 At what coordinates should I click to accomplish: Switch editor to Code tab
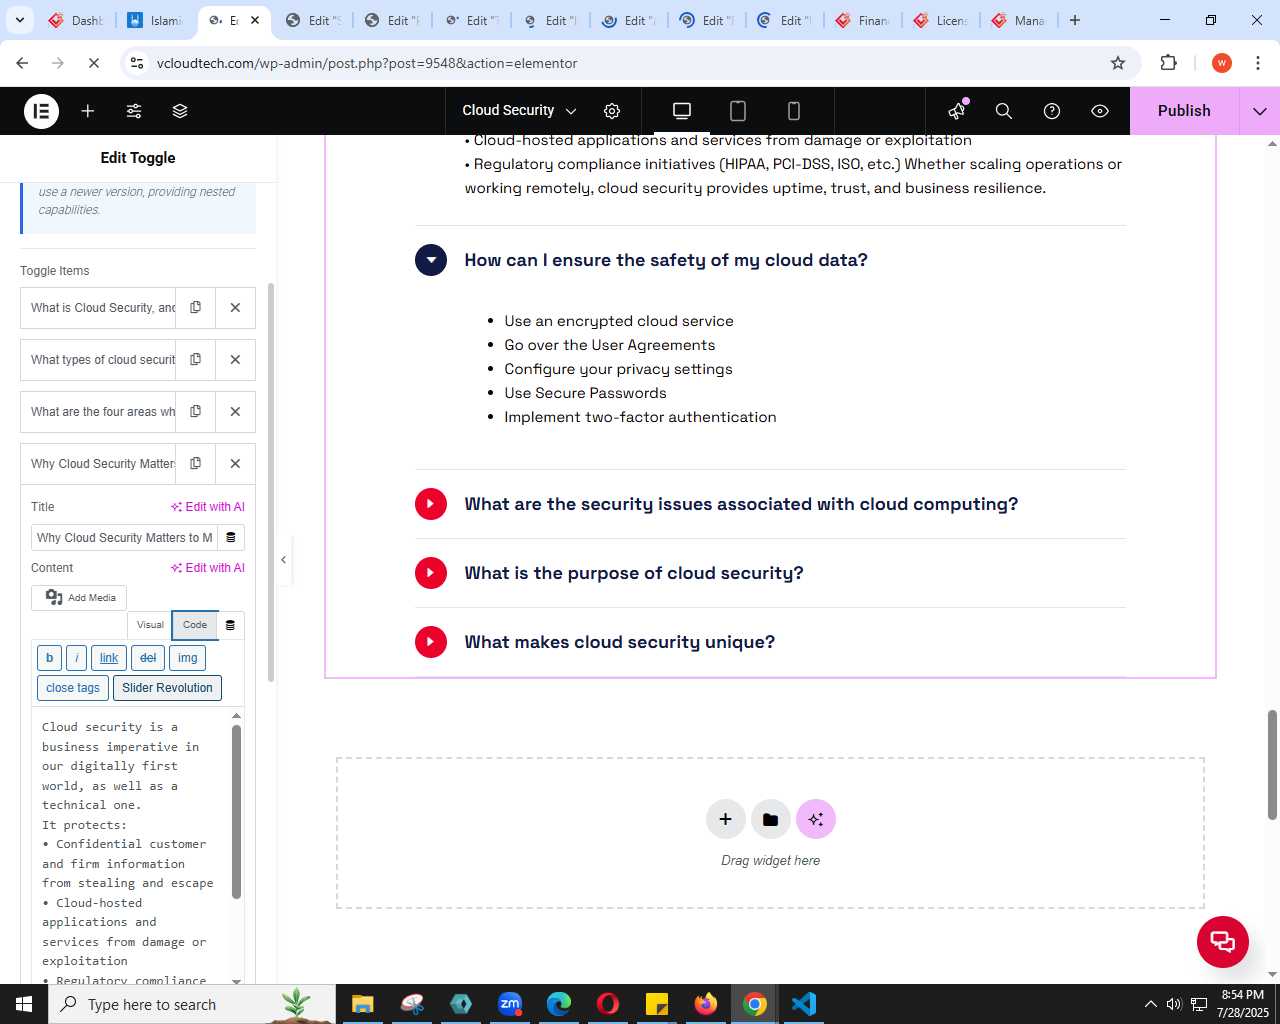coord(195,625)
